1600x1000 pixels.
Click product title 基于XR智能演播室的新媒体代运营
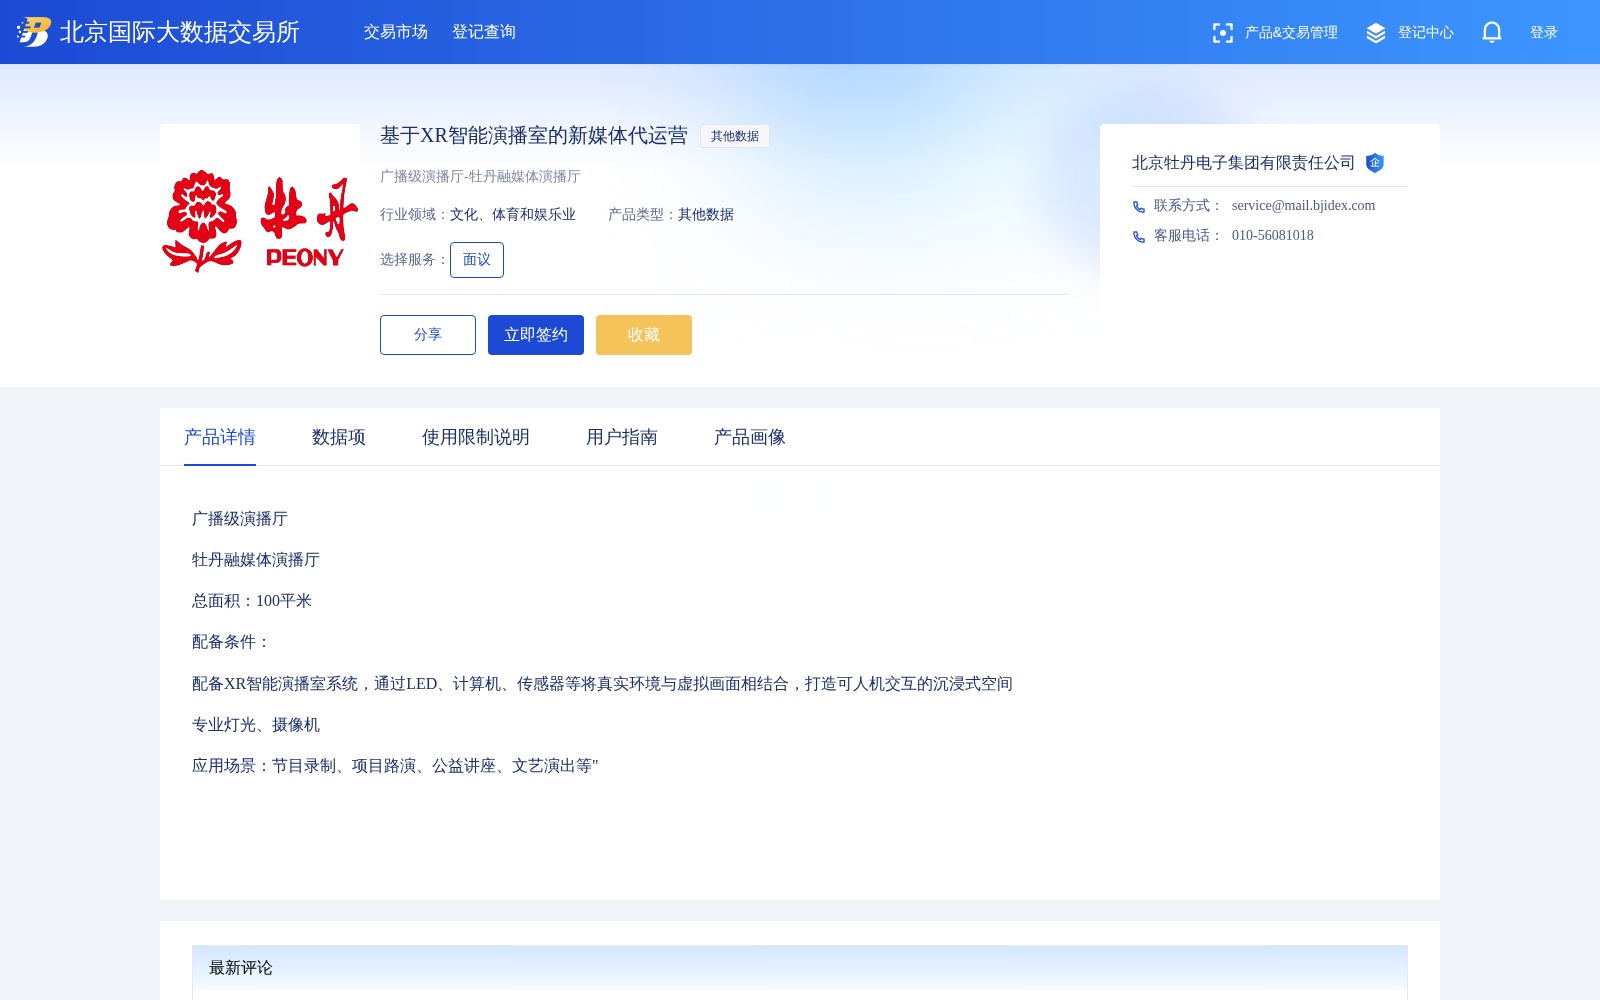pos(534,136)
